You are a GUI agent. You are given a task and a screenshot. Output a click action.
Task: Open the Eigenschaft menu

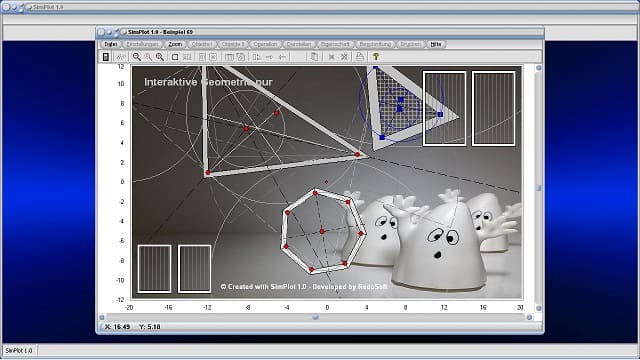pyautogui.click(x=335, y=44)
